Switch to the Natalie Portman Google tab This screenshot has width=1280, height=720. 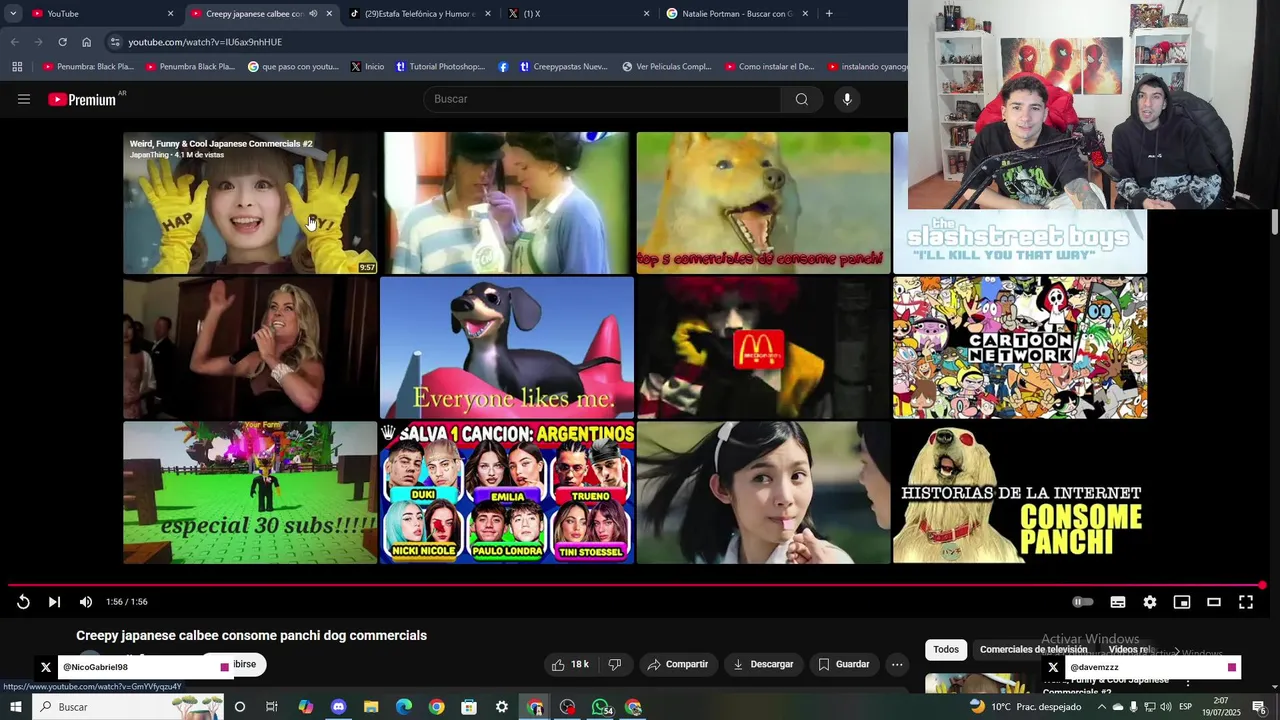coord(737,14)
